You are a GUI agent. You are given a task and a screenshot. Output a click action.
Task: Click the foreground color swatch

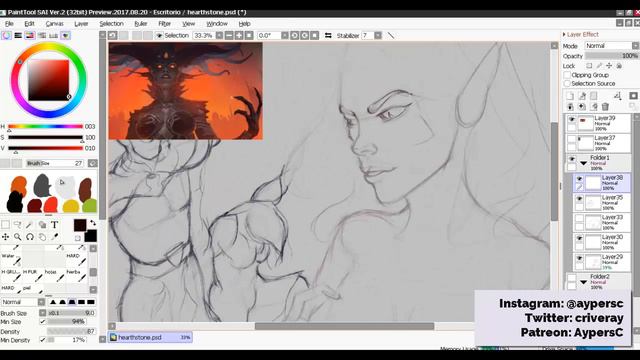(x=80, y=225)
